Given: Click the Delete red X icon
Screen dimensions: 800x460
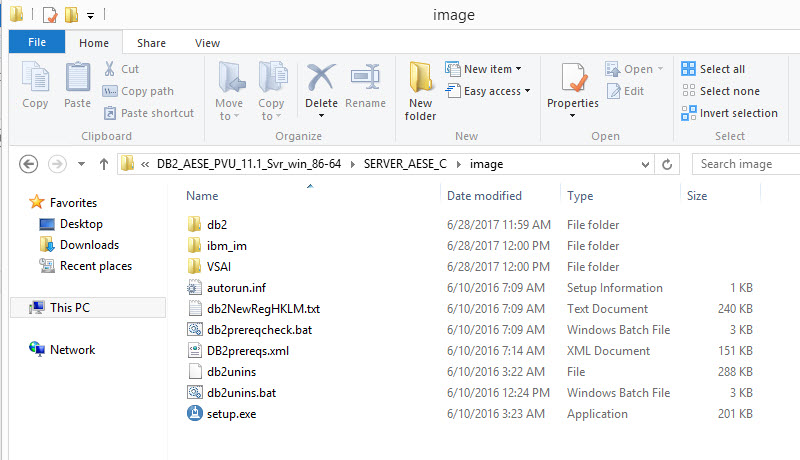Looking at the screenshot, I should [x=321, y=78].
